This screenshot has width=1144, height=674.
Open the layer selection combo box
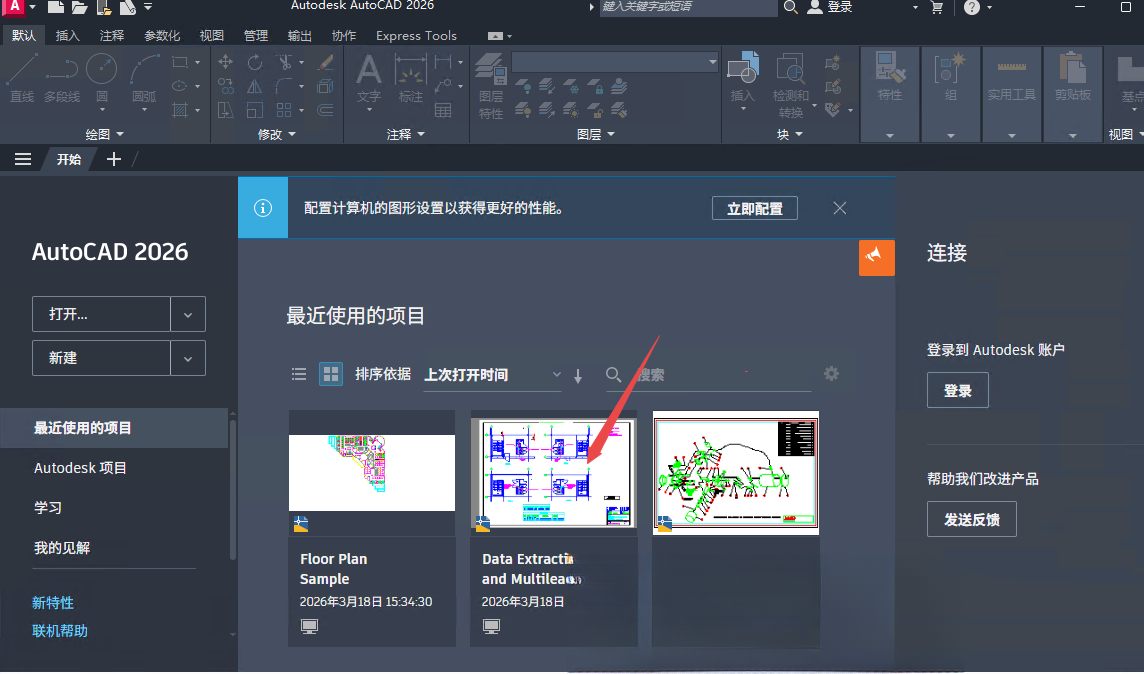coord(616,63)
